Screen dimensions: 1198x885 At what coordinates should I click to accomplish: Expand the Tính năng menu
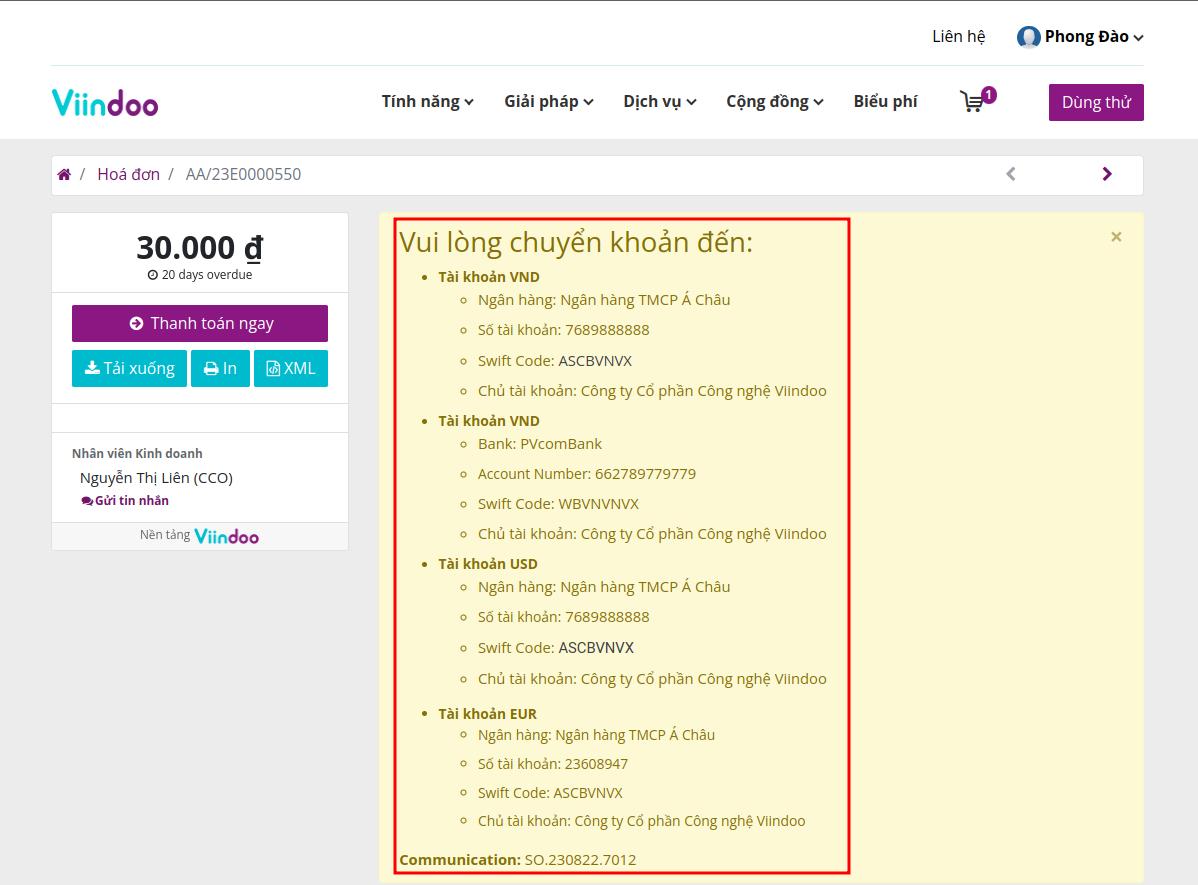point(428,102)
